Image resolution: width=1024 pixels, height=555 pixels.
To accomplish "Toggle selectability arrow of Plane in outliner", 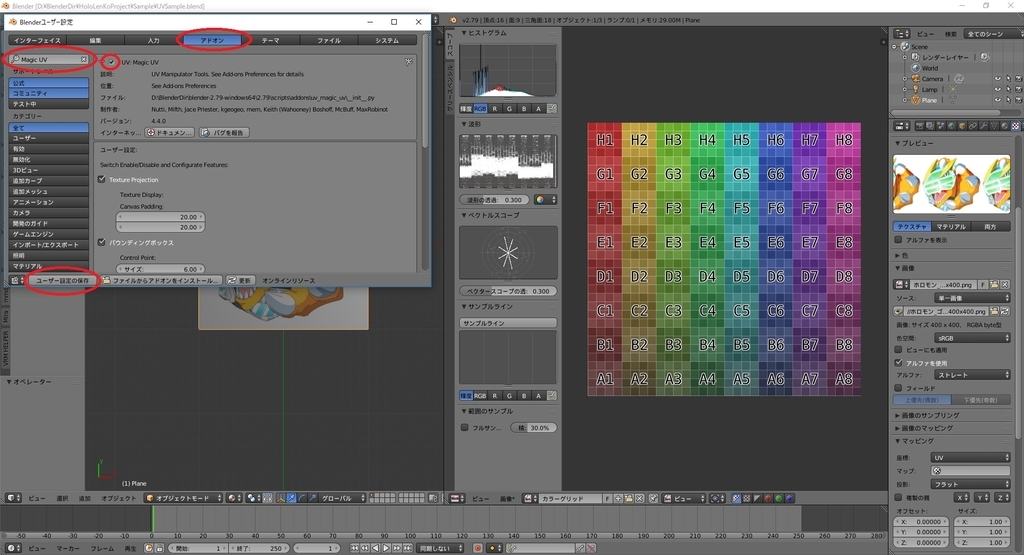I will click(1008, 100).
